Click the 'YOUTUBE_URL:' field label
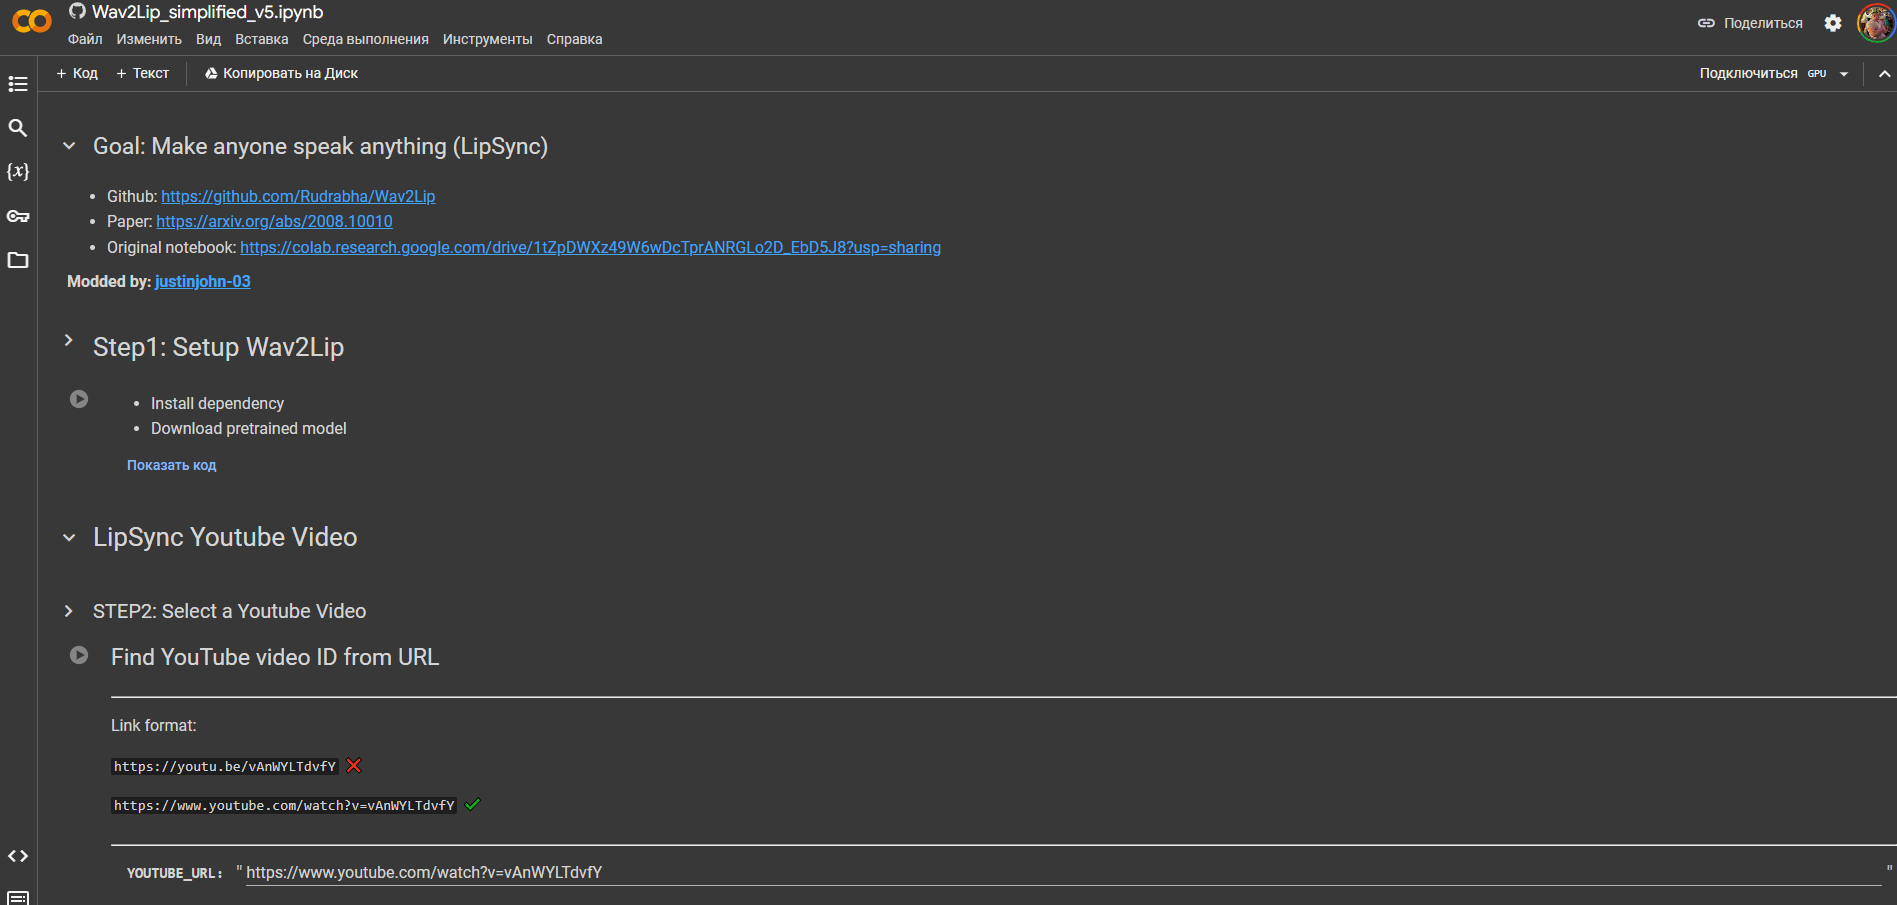This screenshot has height=905, width=1897. pos(175,873)
